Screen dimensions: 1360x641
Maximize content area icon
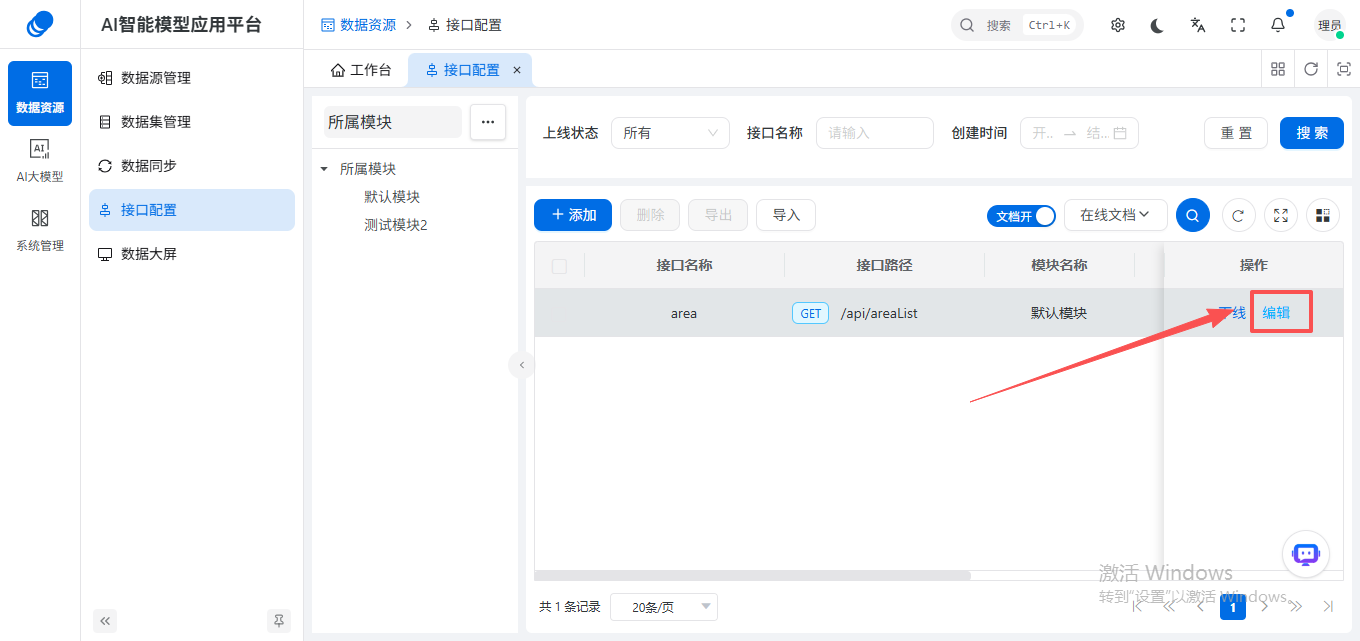click(1344, 69)
